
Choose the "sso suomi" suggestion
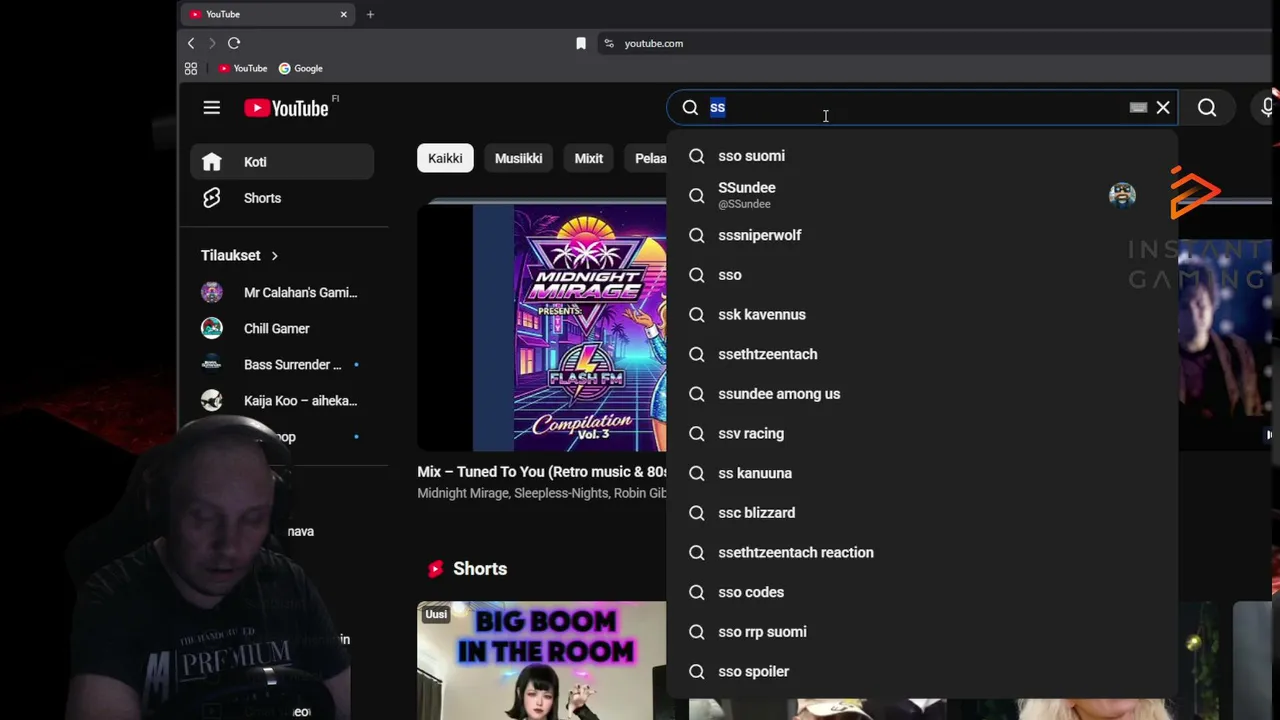pyautogui.click(x=922, y=156)
